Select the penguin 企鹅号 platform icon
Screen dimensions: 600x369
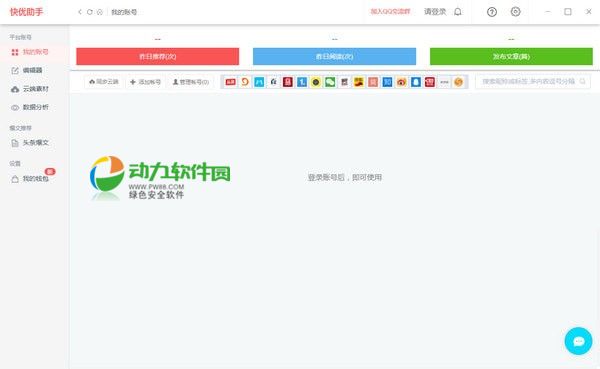click(416, 82)
